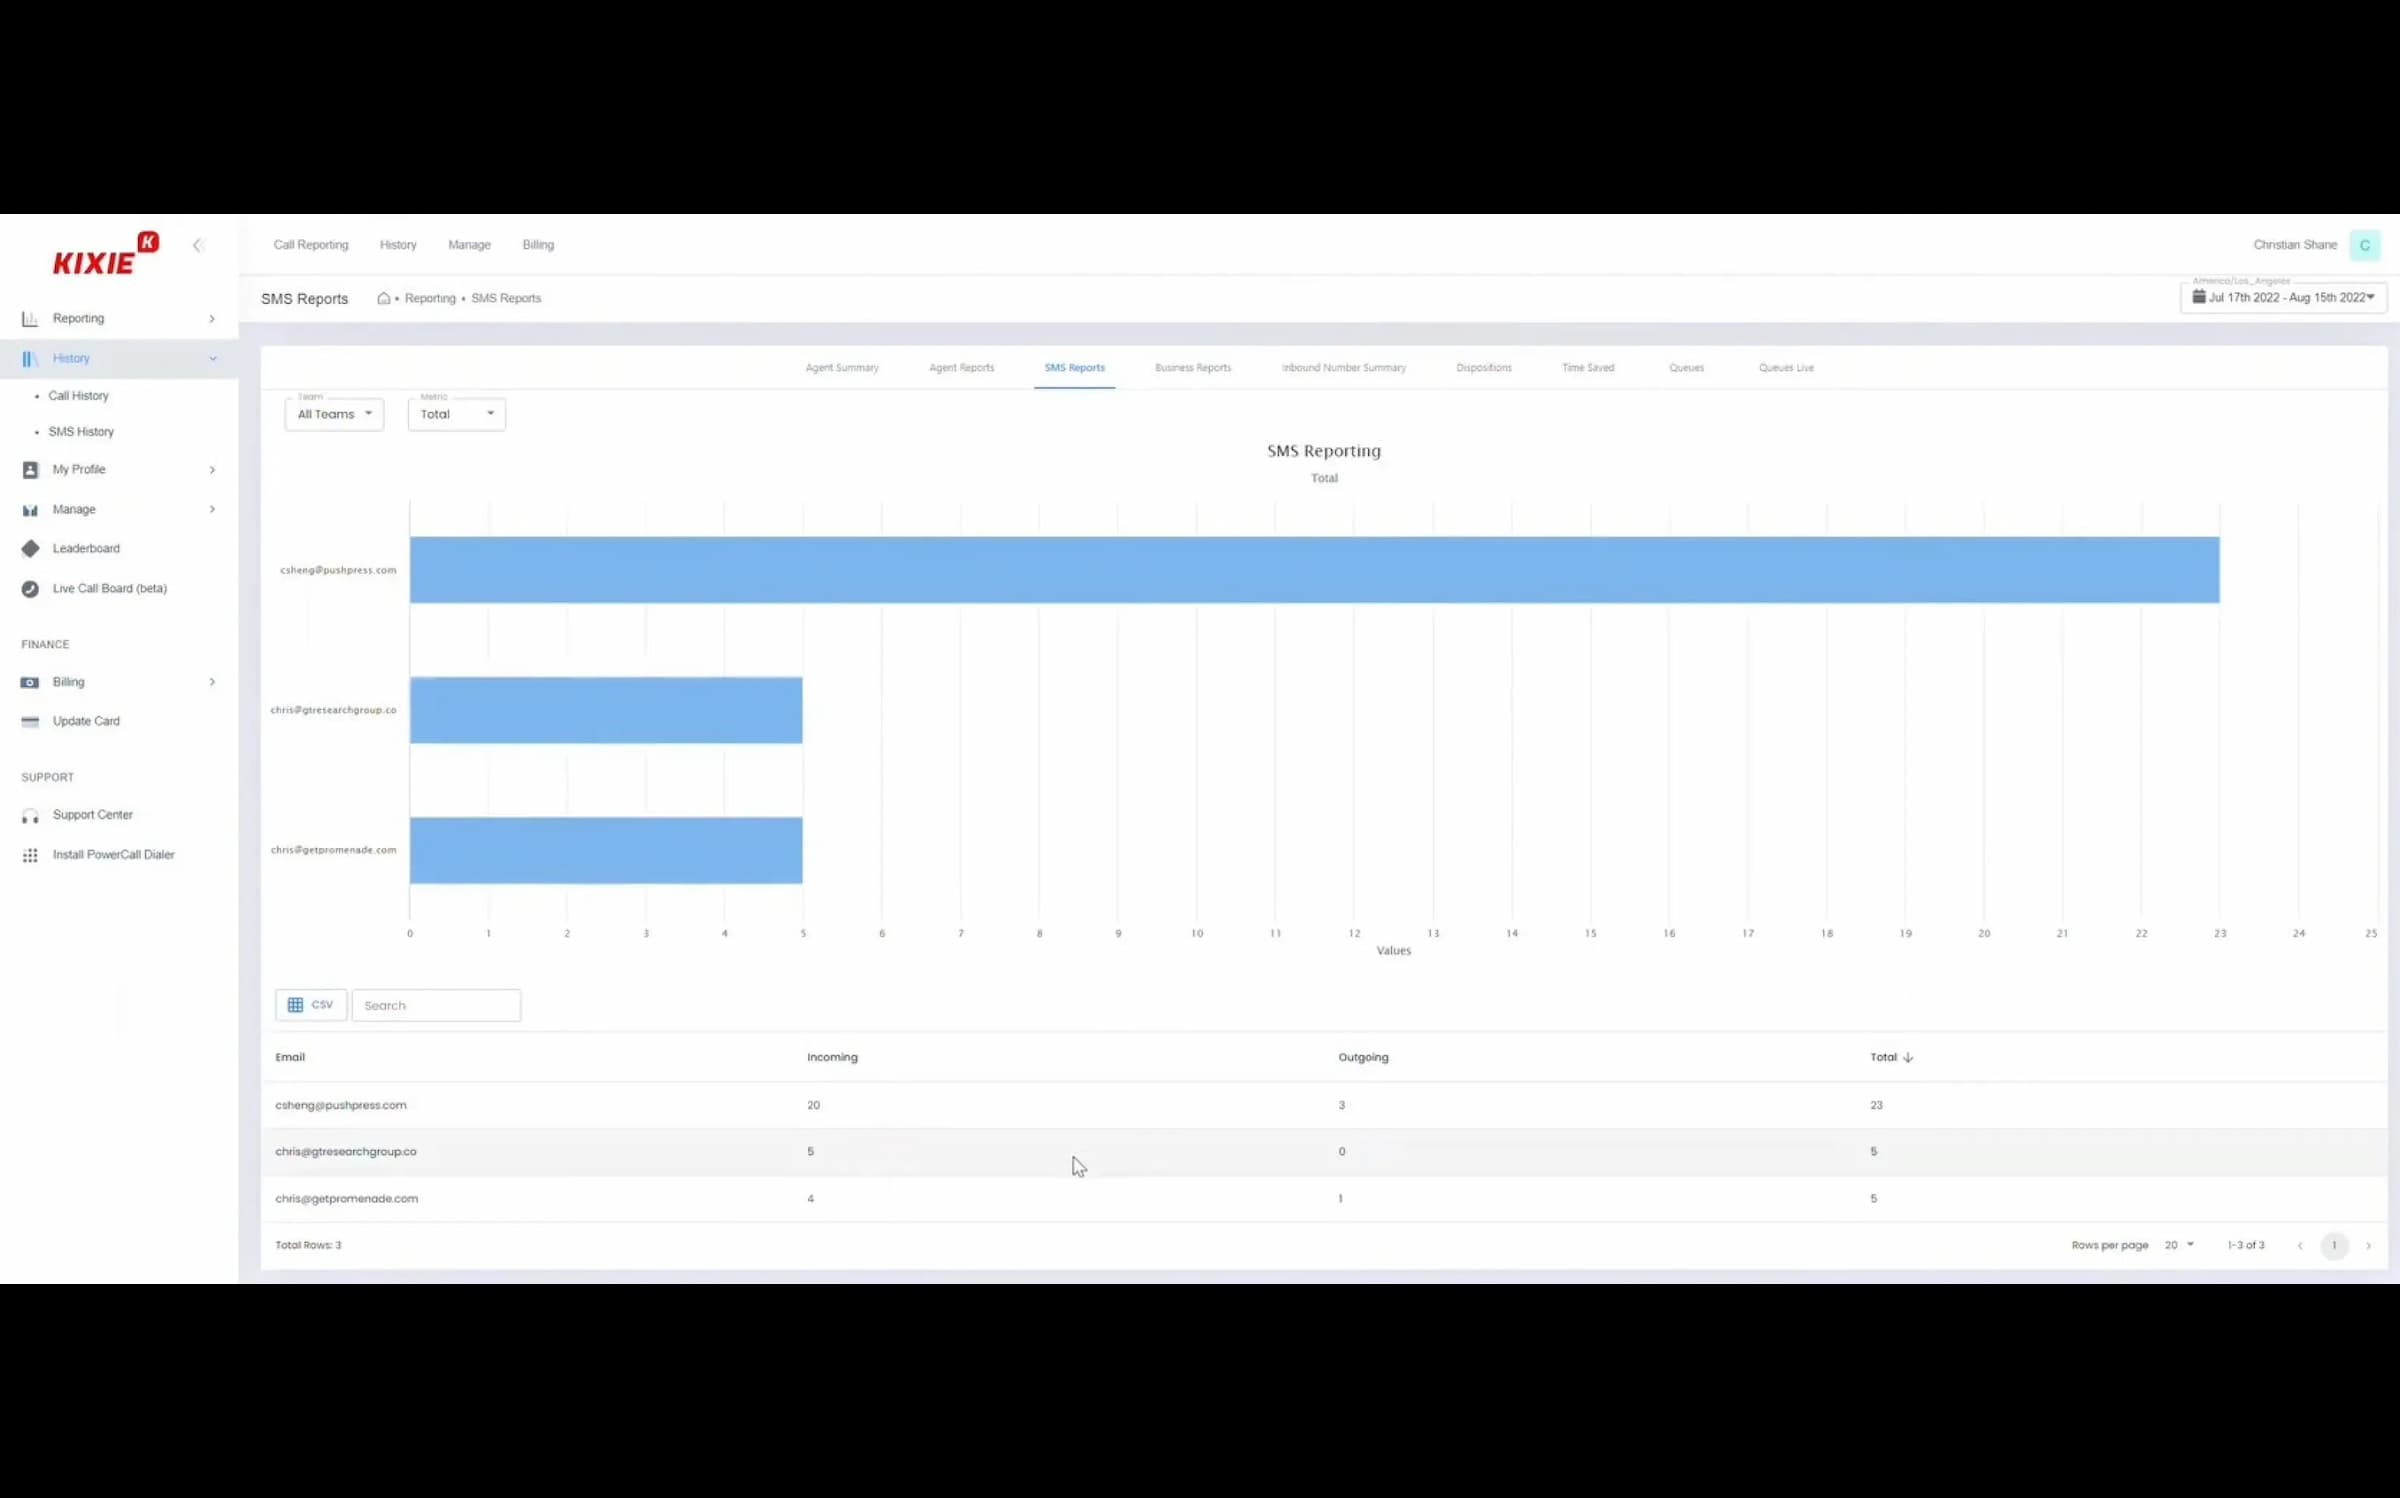This screenshot has height=1498, width=2400.
Task: Click the My Profile person icon
Action: (x=30, y=469)
